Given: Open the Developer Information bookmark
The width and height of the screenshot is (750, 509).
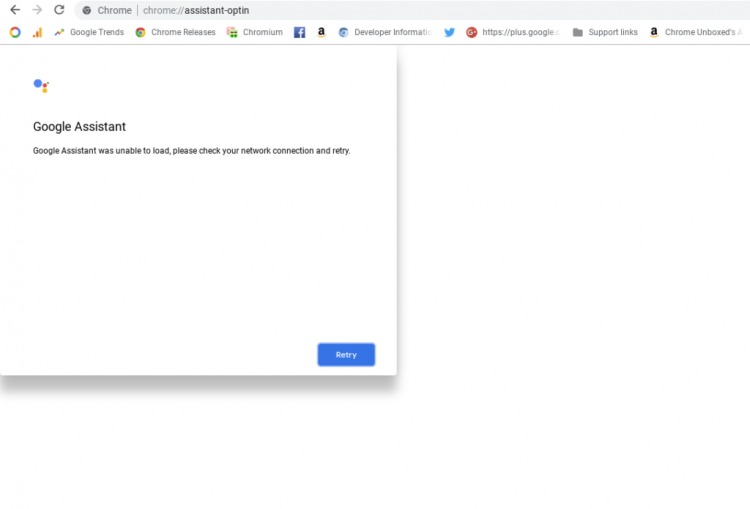Looking at the screenshot, I should [x=385, y=32].
